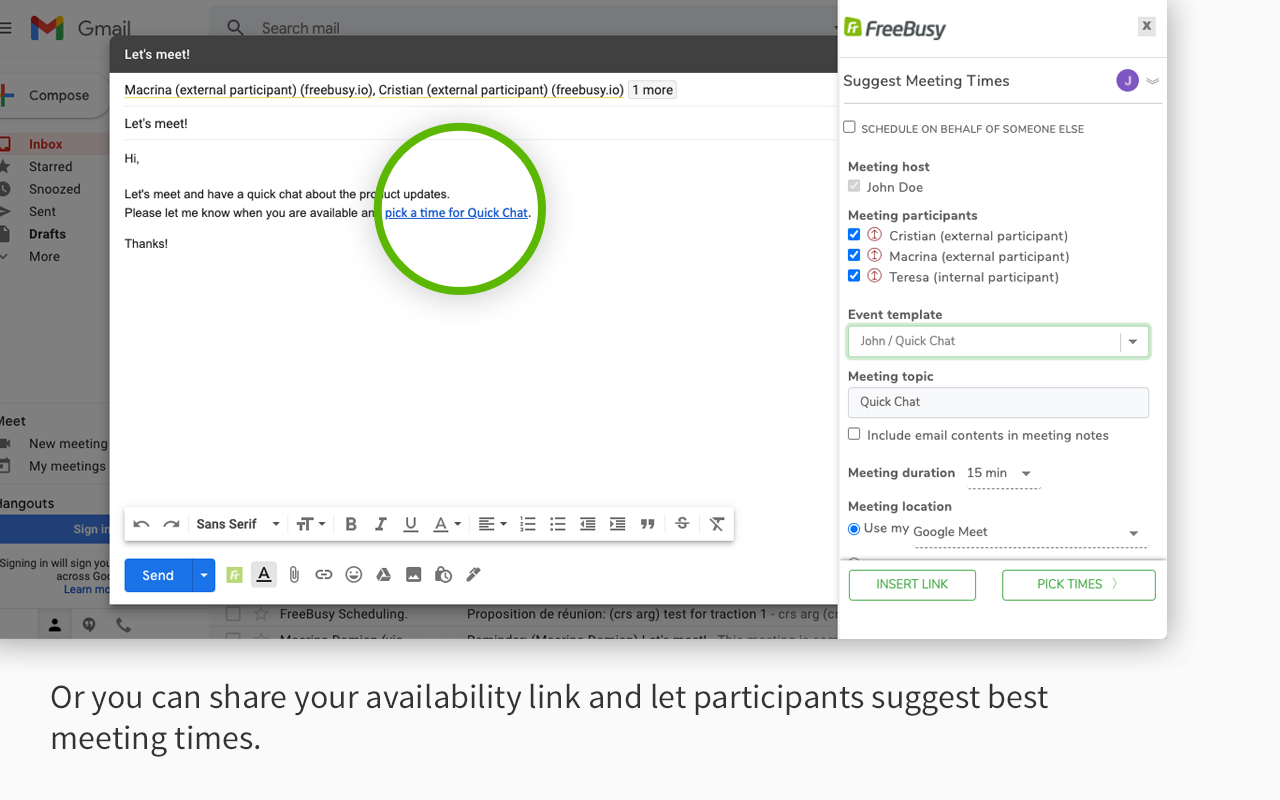Open the Inbox folder

[46, 144]
